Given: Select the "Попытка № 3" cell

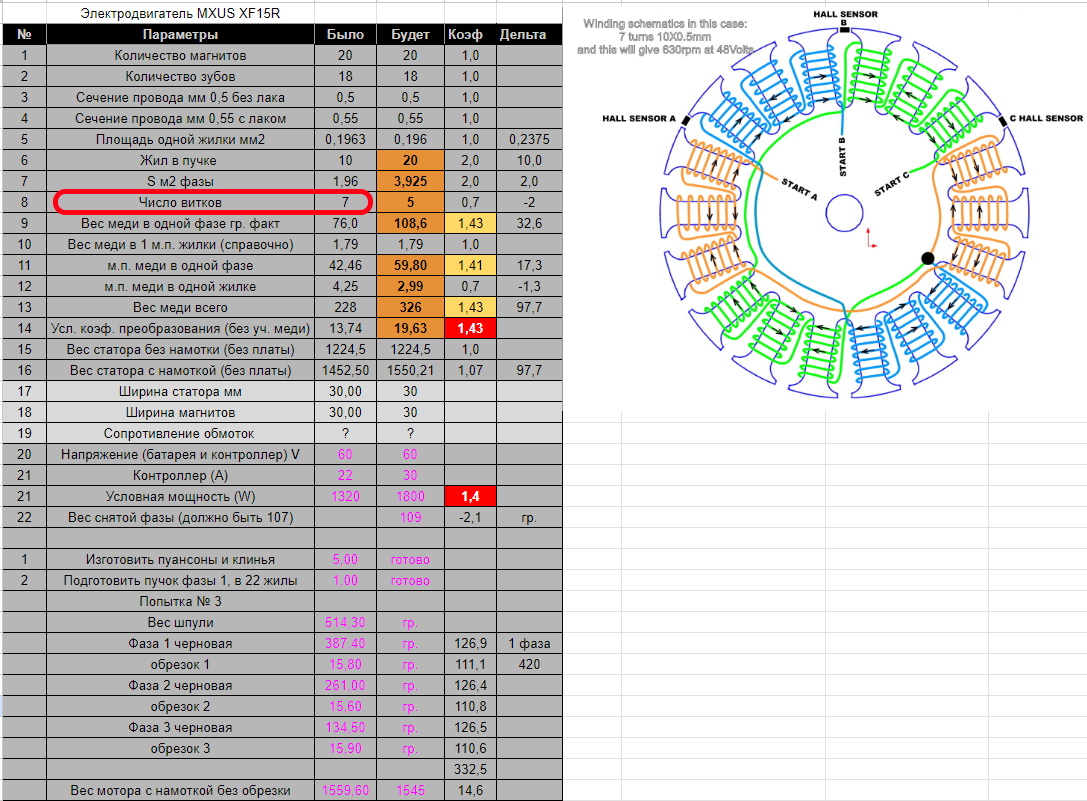Looking at the screenshot, I should tap(180, 601).
